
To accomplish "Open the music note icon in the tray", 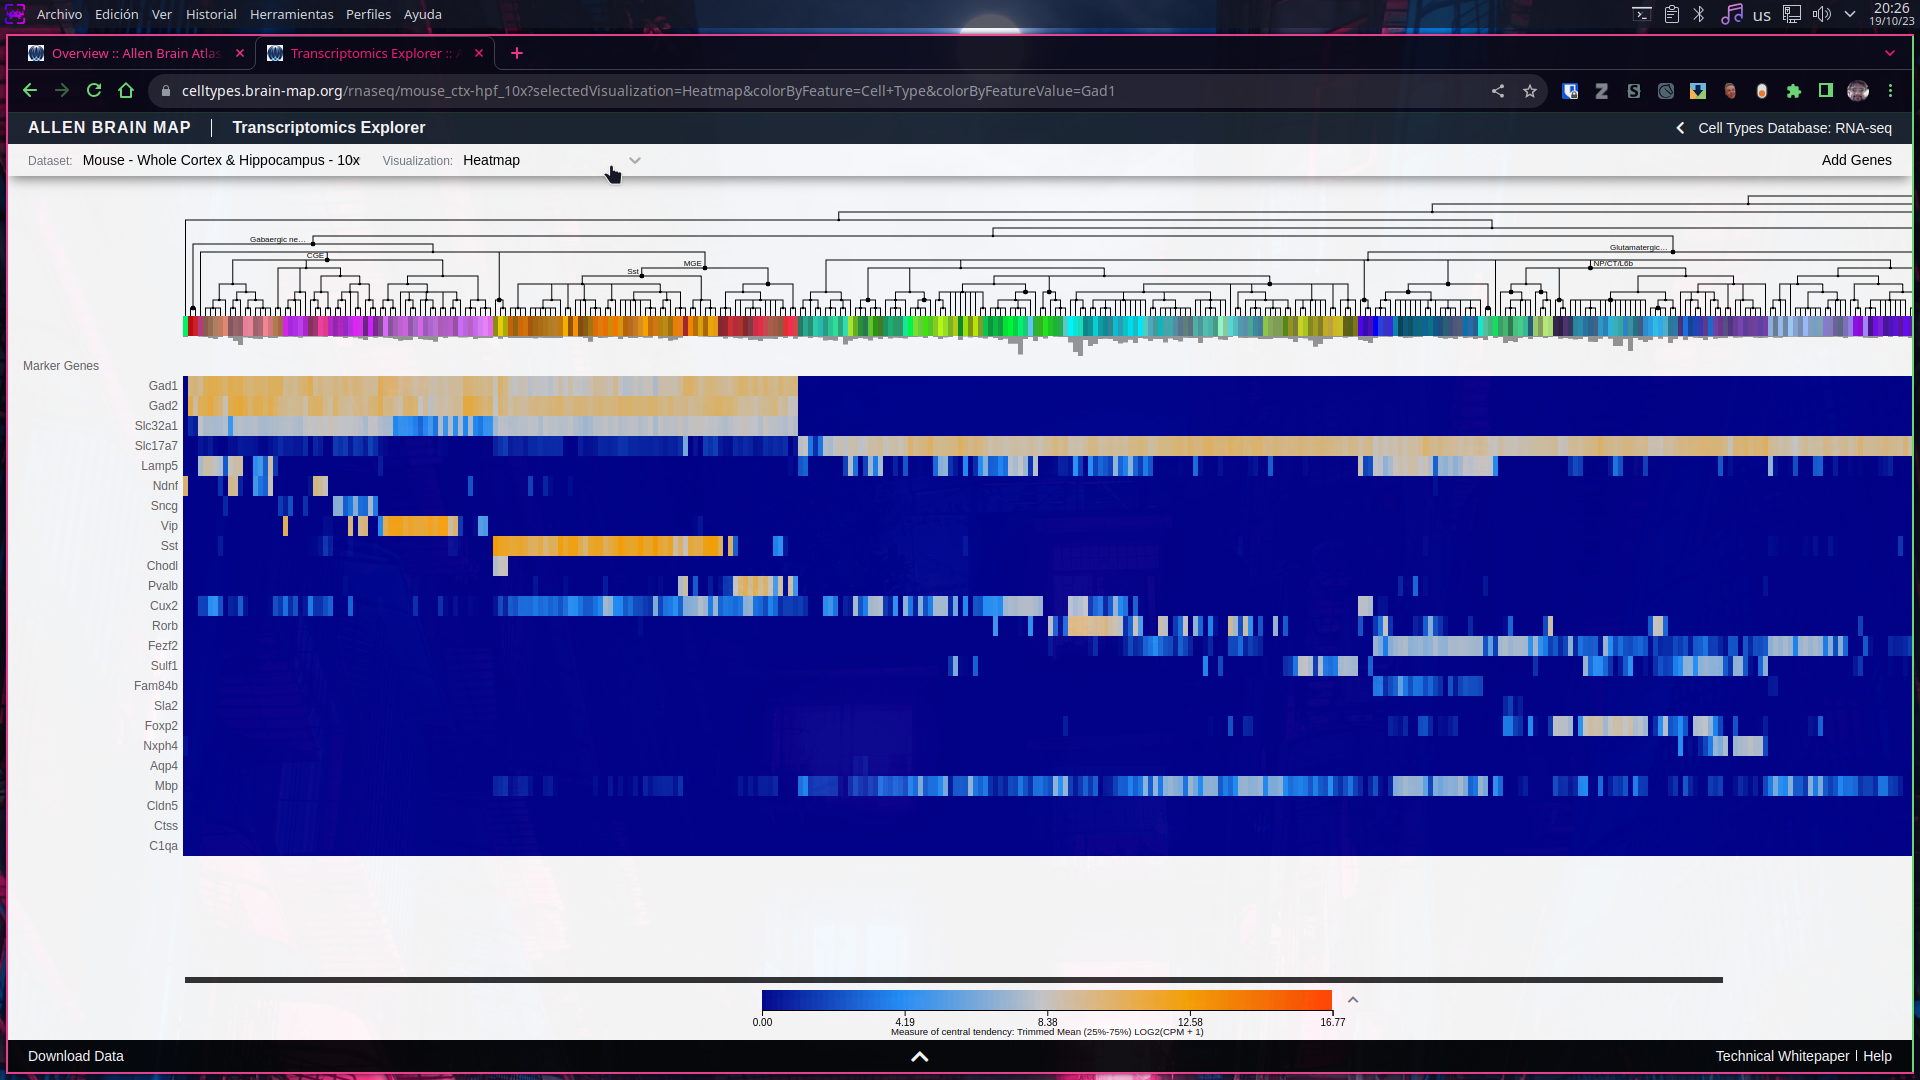I will coord(1732,14).
